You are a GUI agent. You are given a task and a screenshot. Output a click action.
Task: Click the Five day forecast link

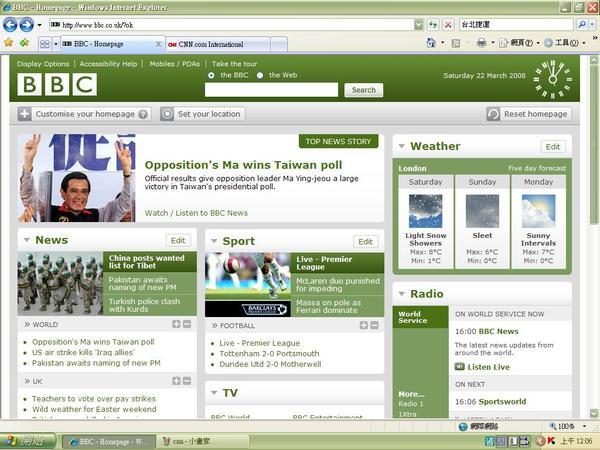click(x=537, y=168)
